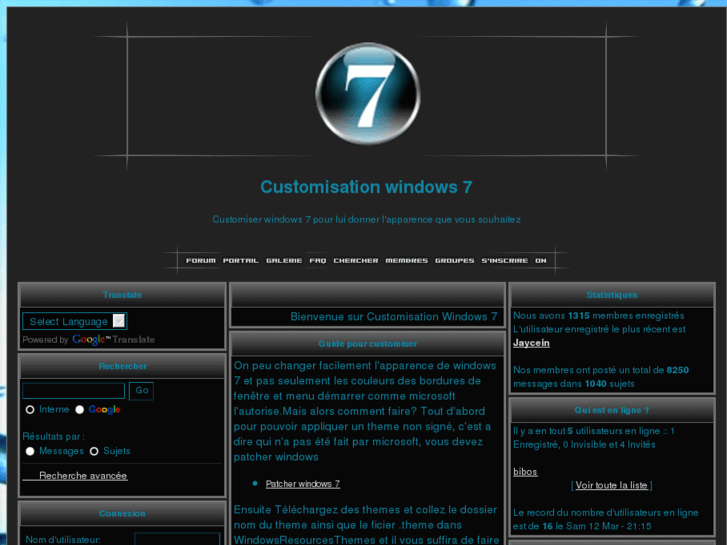Focus the Rechercher search text field

(74, 391)
